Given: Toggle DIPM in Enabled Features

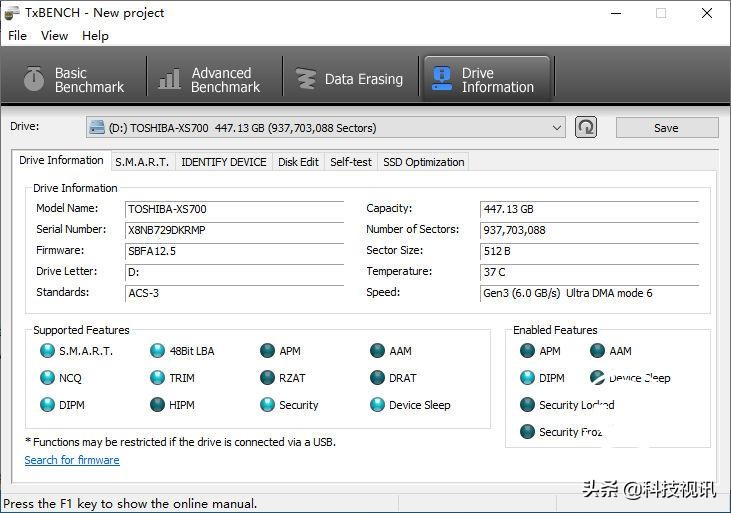Looking at the screenshot, I should 528,378.
